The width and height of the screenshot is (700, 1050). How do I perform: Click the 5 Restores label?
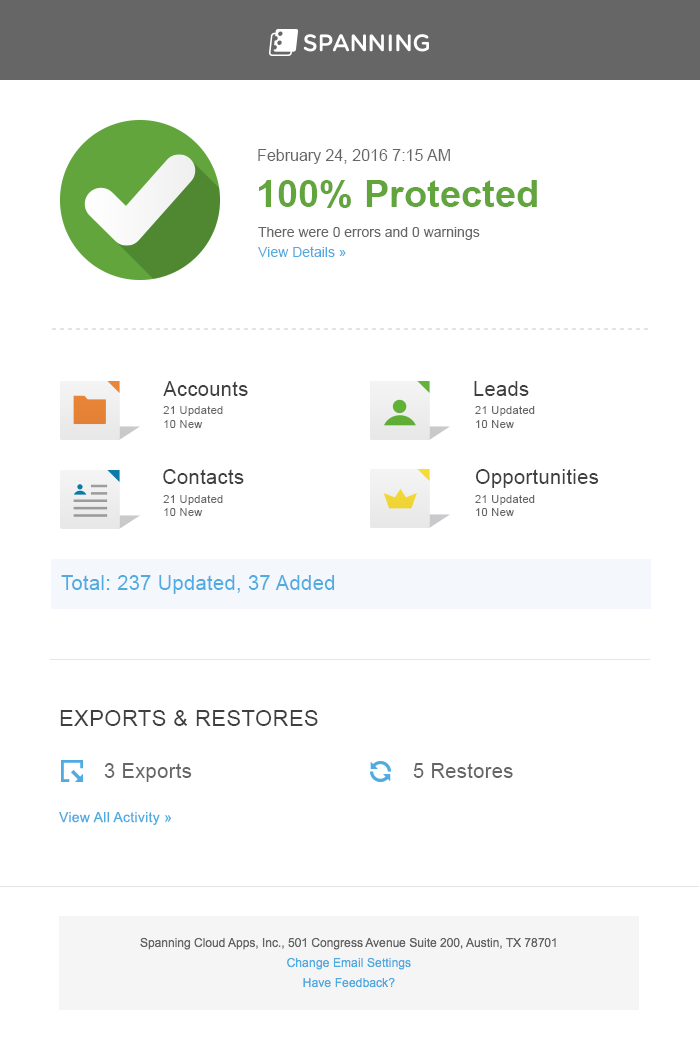coord(463,771)
